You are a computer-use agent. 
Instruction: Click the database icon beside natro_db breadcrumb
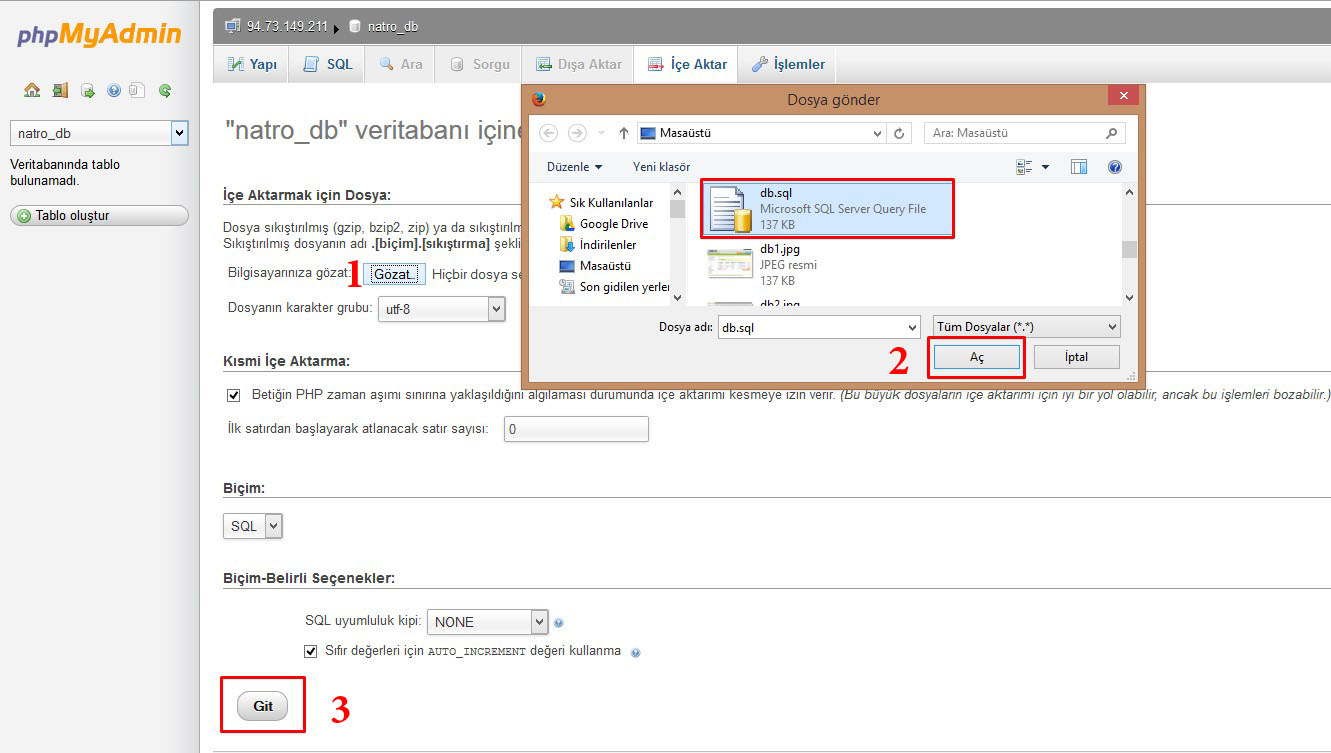pyautogui.click(x=355, y=26)
